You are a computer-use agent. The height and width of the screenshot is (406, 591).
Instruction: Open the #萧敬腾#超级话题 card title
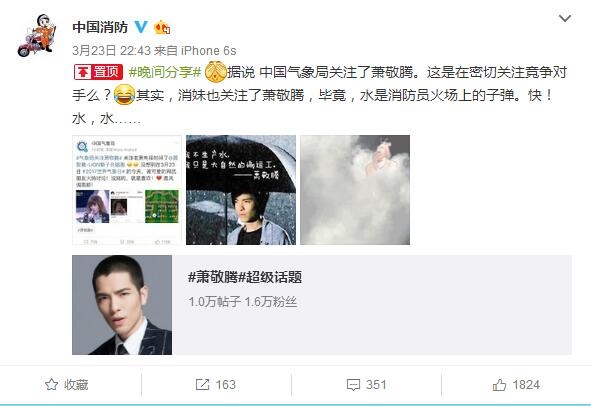point(245,277)
